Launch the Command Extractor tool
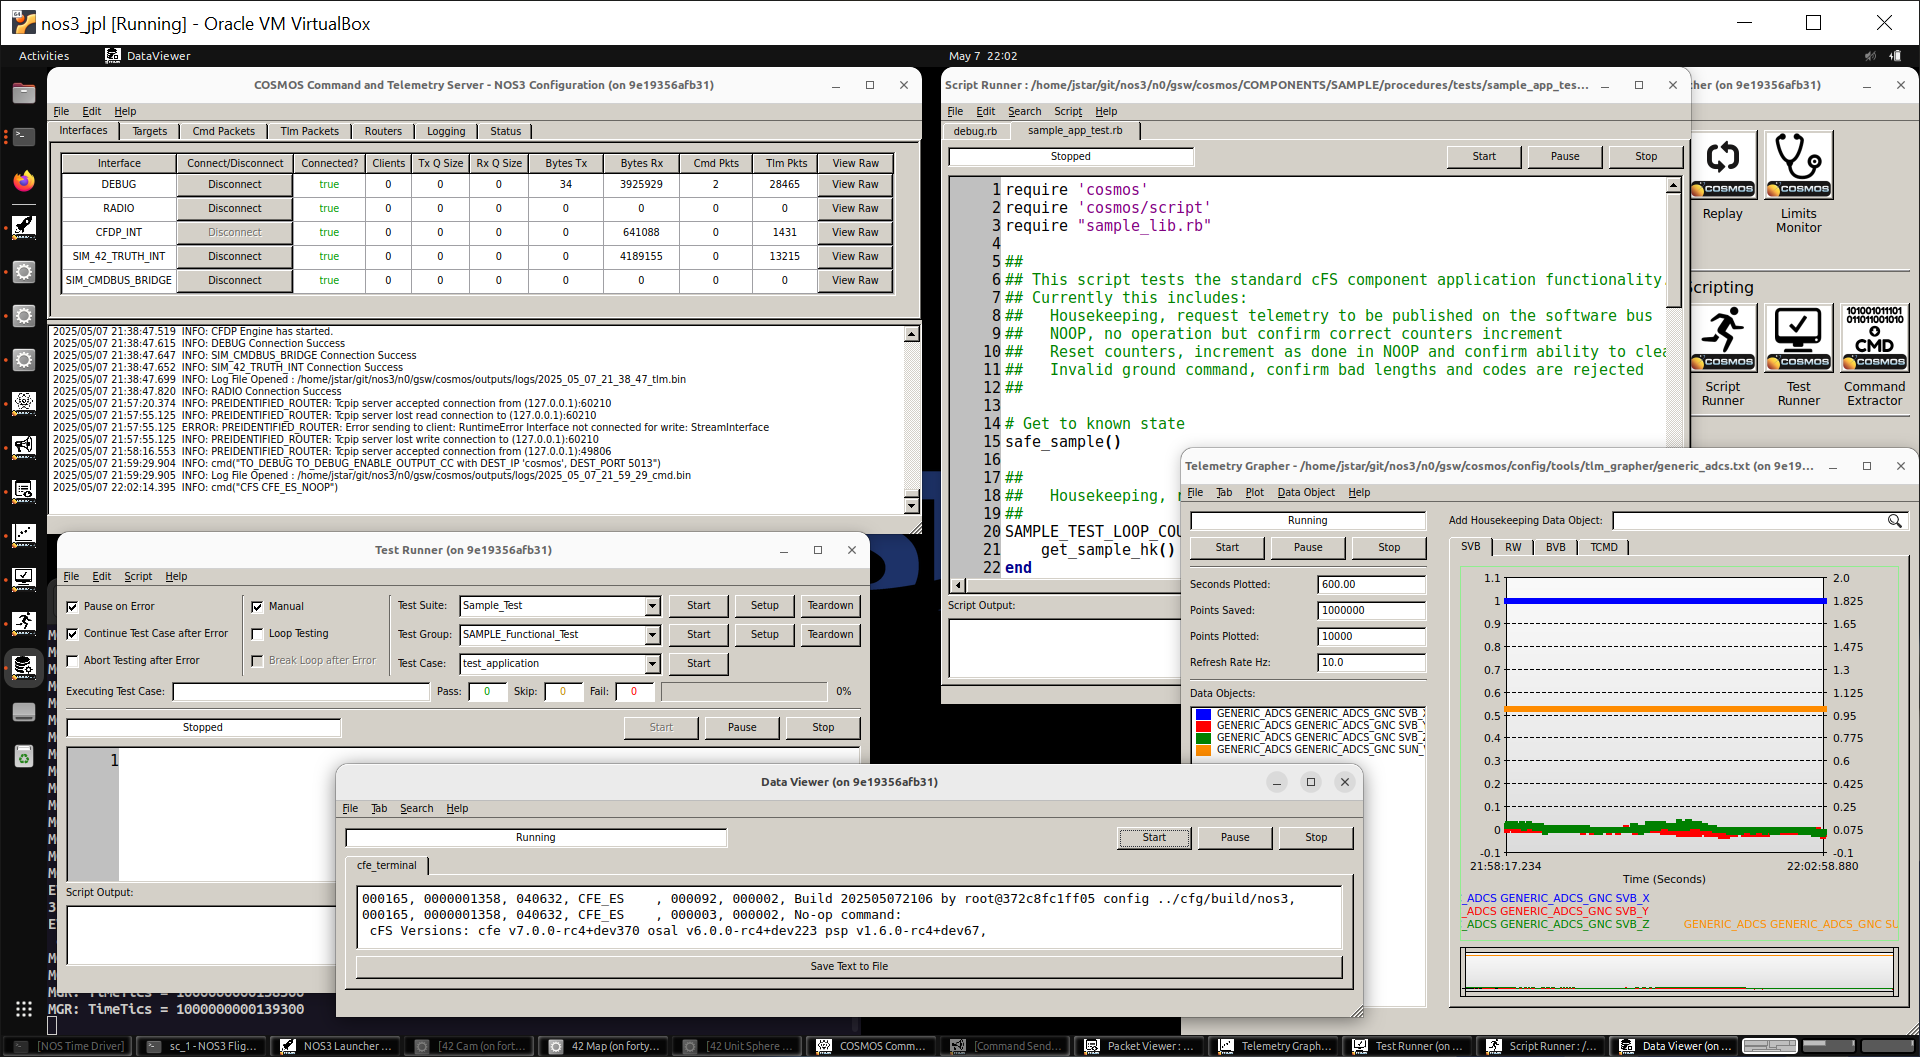The height and width of the screenshot is (1057, 1920). pos(1874,338)
